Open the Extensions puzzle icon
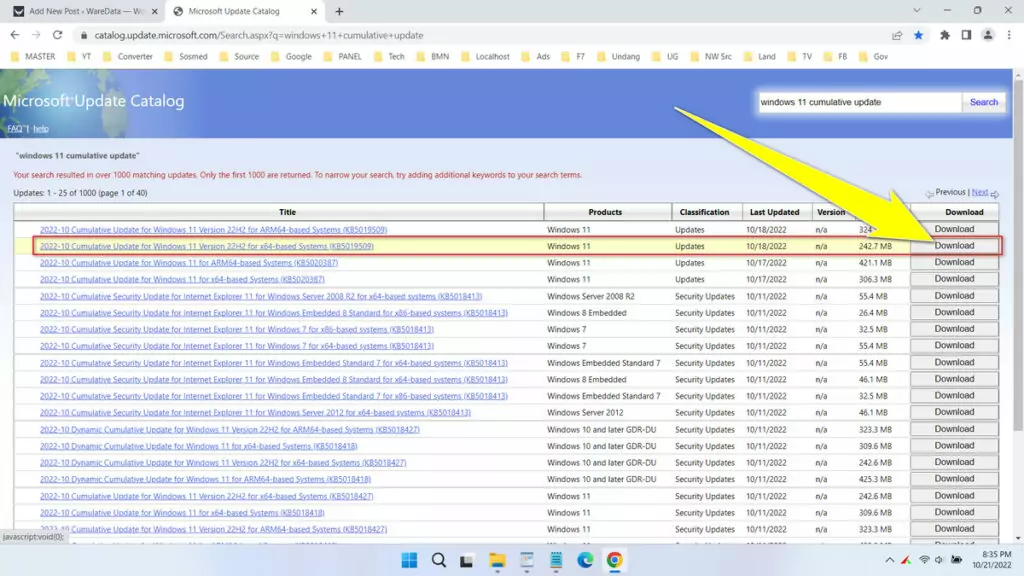This screenshot has width=1024, height=576. pos(944,35)
